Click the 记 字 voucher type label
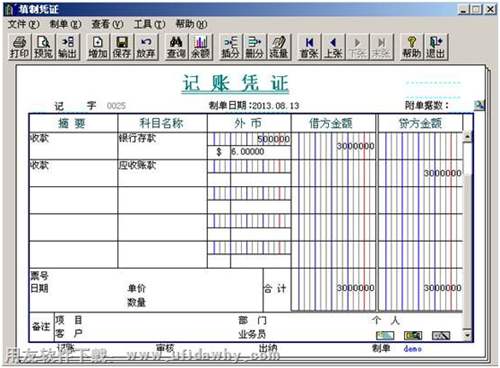500x368 pixels. click(76, 106)
